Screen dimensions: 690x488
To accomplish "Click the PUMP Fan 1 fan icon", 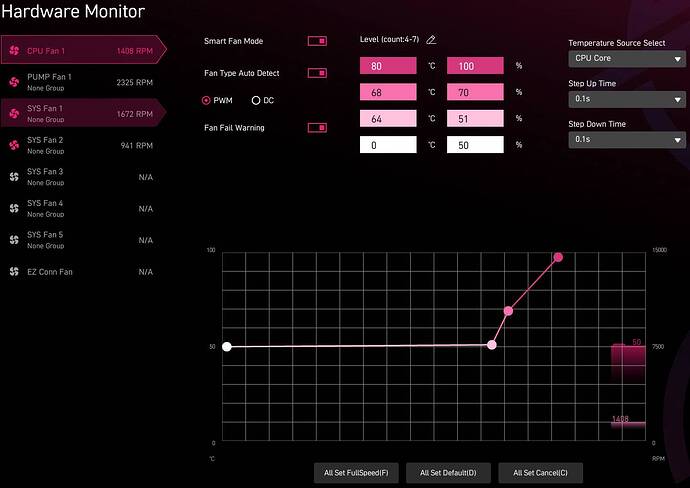I will click(14, 82).
